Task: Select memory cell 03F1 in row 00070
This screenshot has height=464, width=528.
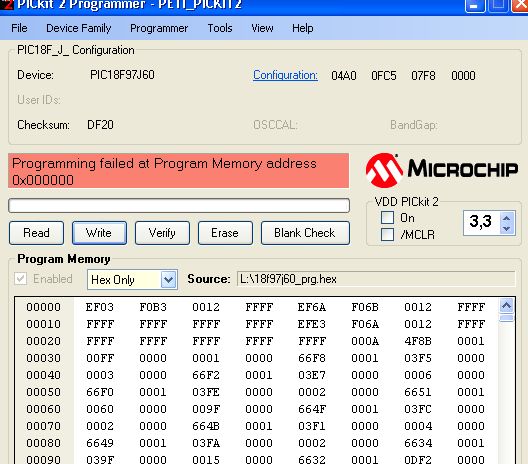Action: pyautogui.click(x=312, y=426)
